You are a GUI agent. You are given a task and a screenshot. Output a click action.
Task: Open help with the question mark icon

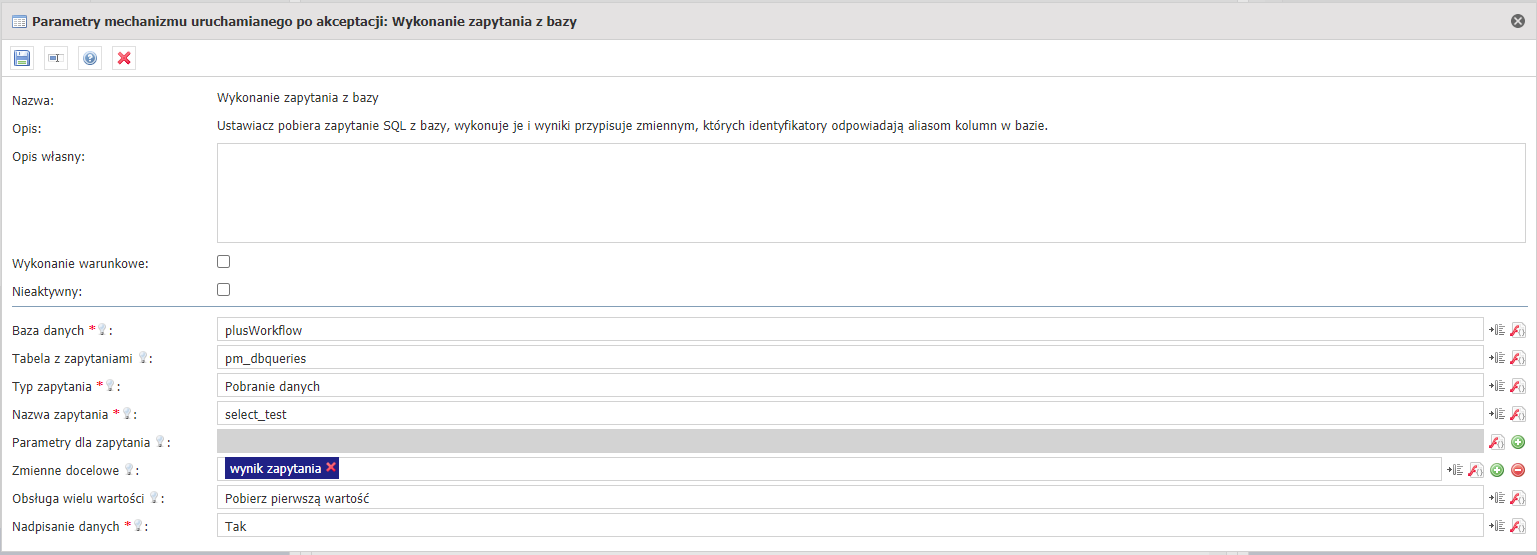pyautogui.click(x=90, y=58)
